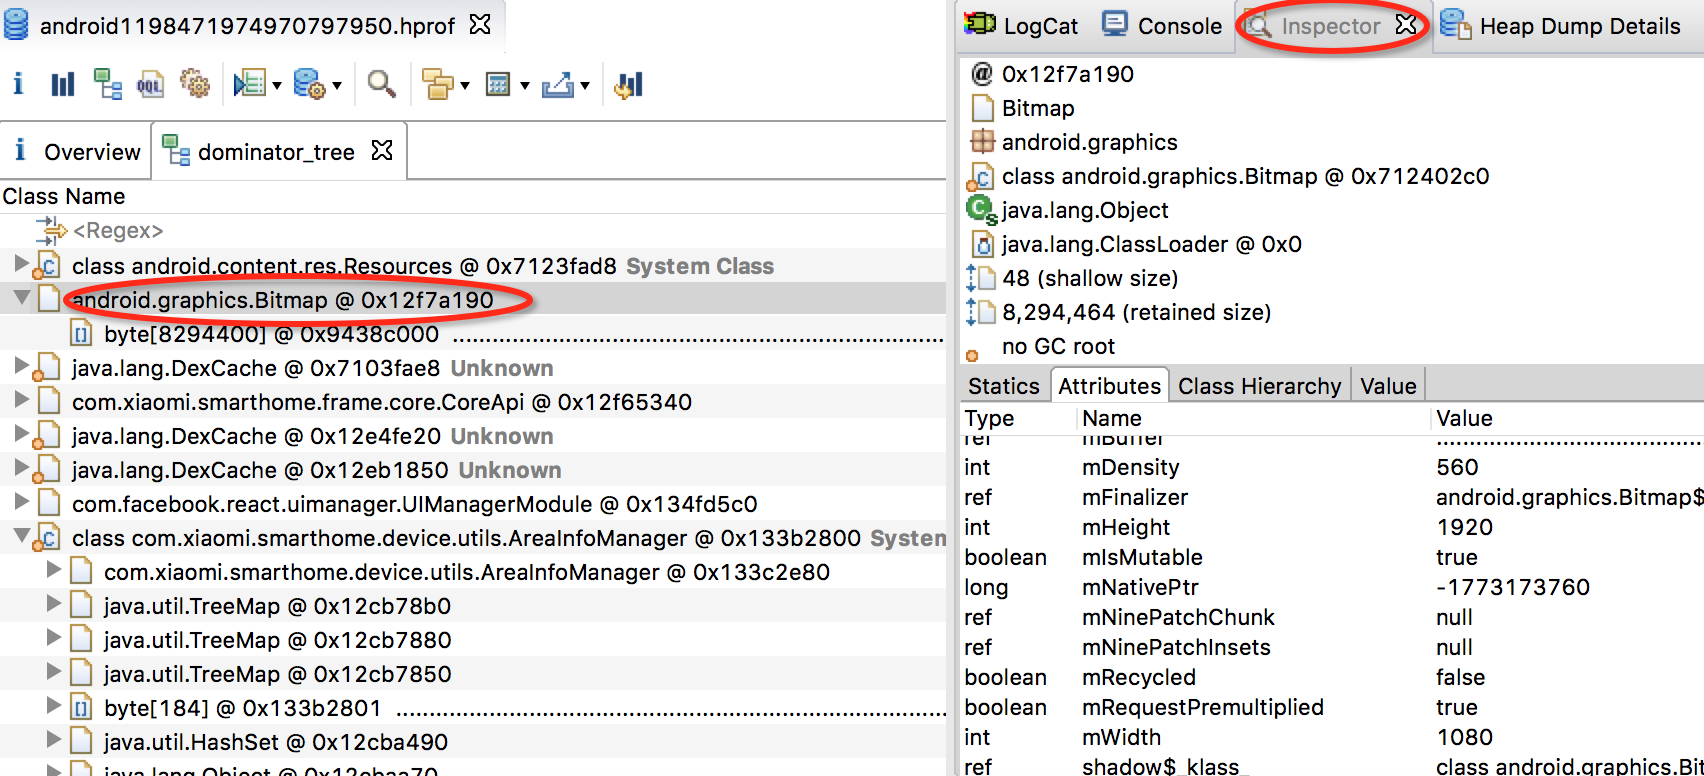Click the Open Query Browser database icon
Image resolution: width=1704 pixels, height=776 pixels.
310,84
